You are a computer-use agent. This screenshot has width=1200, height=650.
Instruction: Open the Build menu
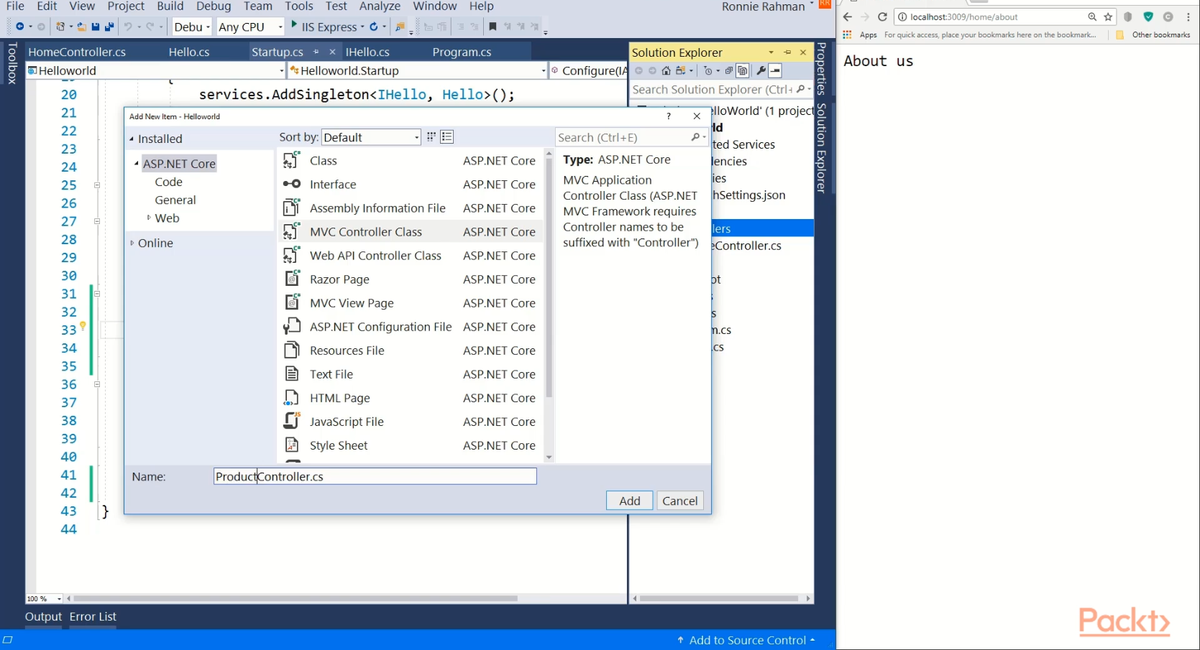[x=170, y=6]
